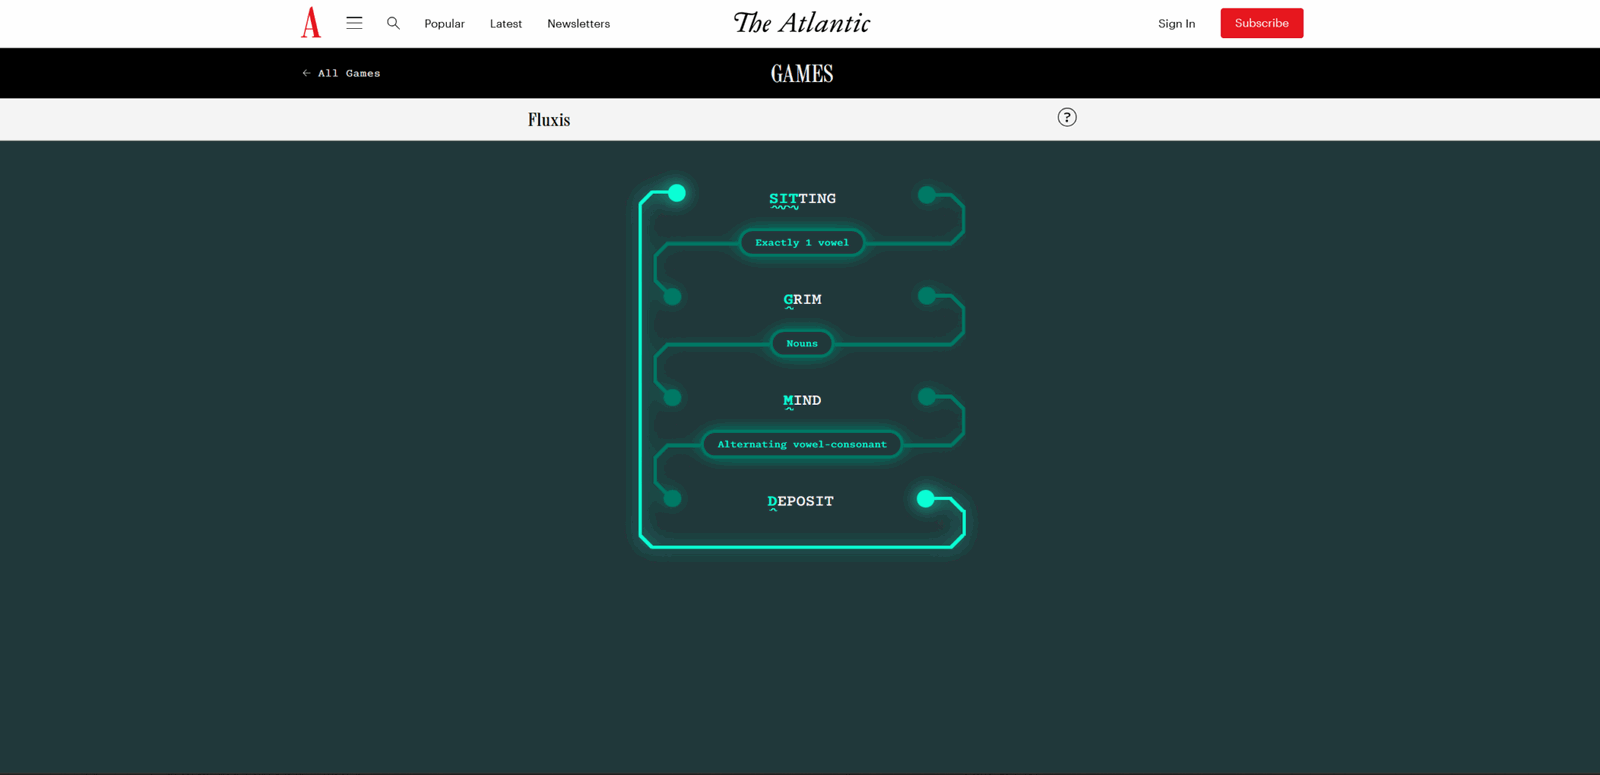Select the word DEPOSIT

coord(800,502)
